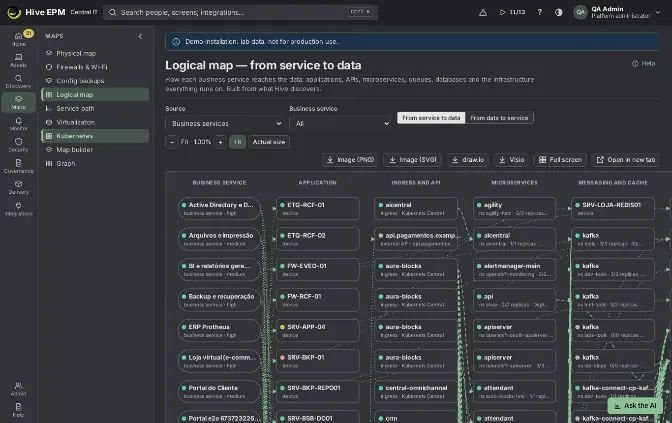Open the Home section in the rail
The image size is (672, 423).
pyautogui.click(x=18, y=39)
